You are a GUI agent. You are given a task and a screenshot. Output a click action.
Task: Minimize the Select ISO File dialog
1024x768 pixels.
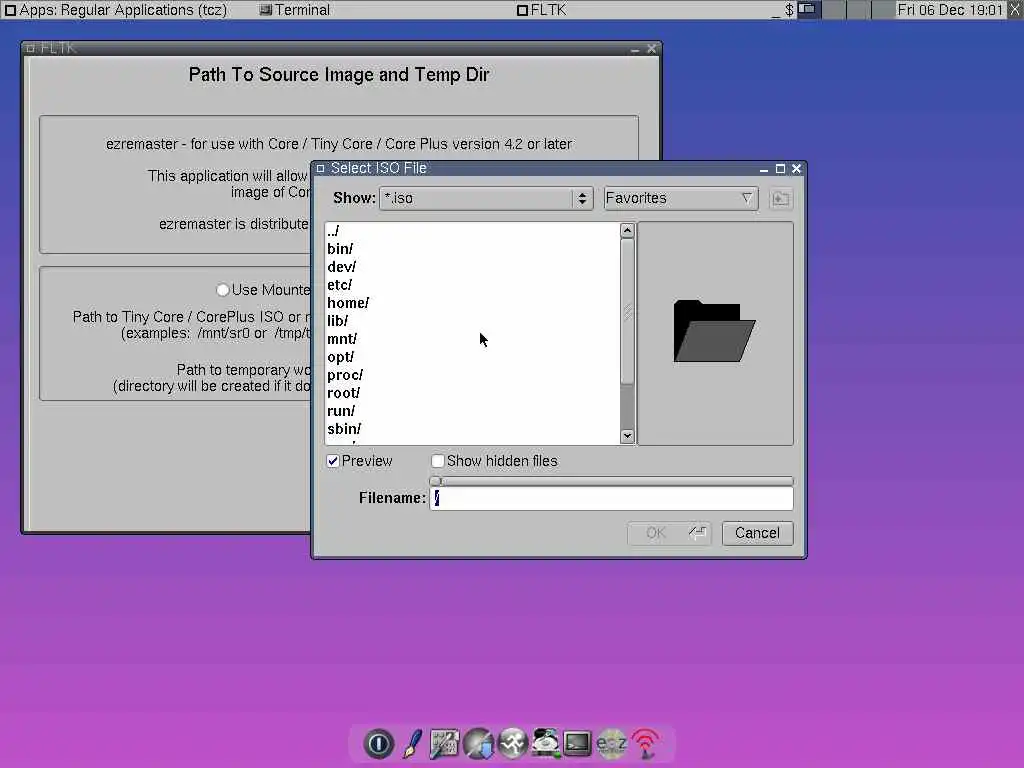pos(763,169)
